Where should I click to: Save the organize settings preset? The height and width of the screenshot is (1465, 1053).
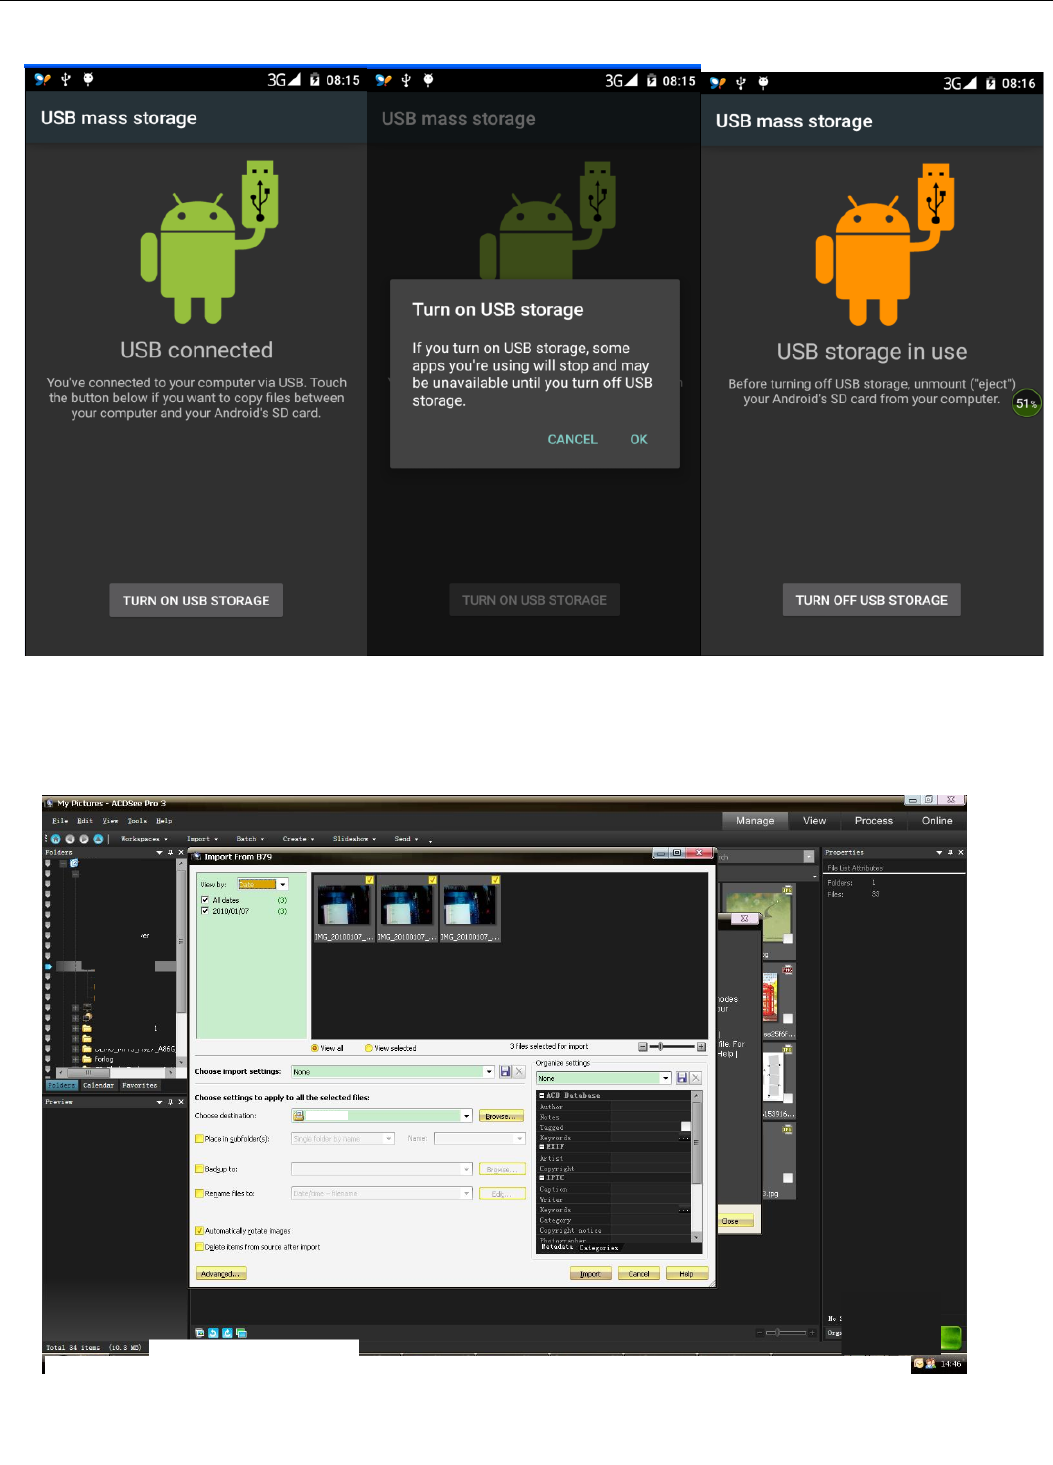click(682, 1078)
